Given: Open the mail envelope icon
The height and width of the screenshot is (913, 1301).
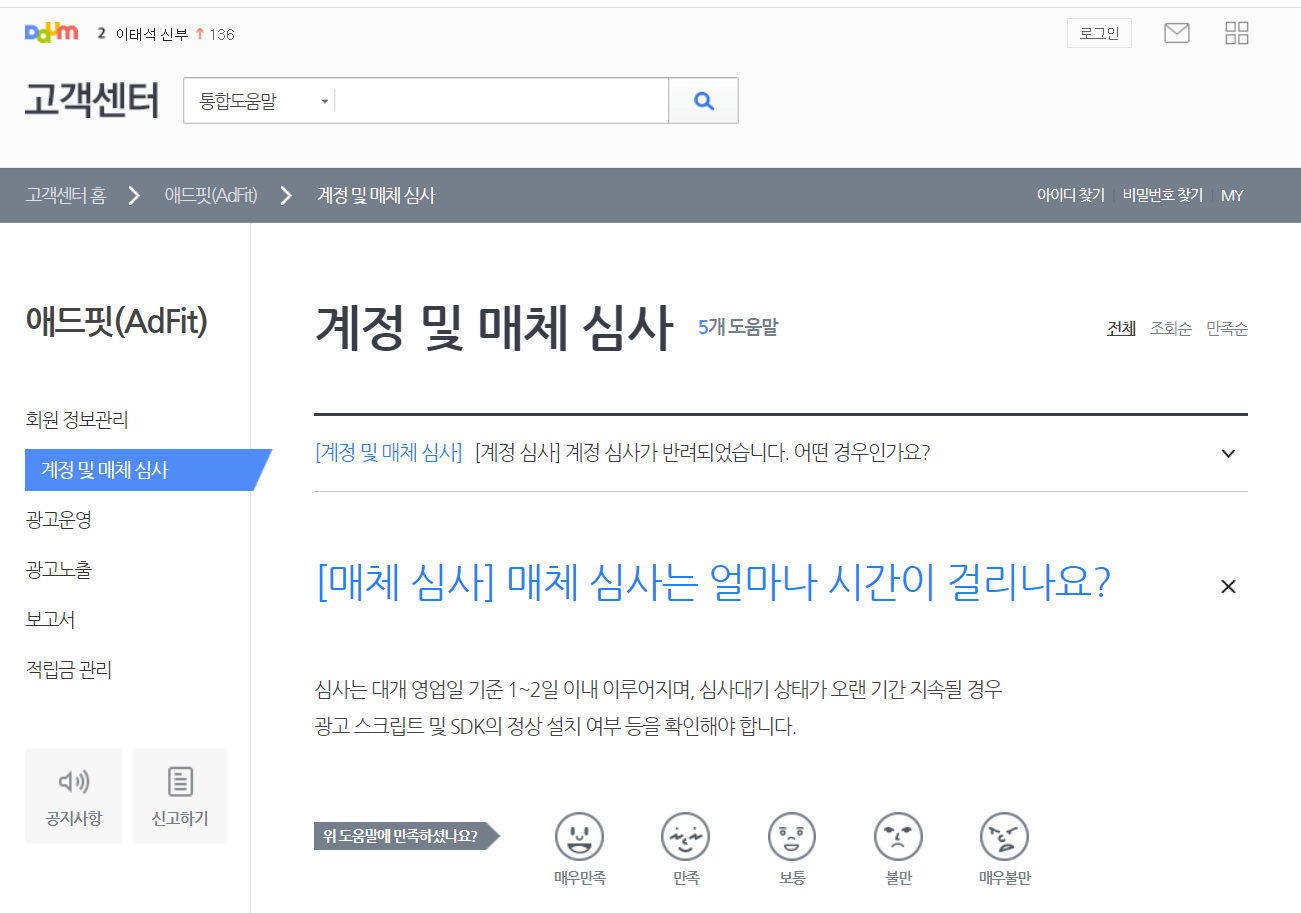Looking at the screenshot, I should tap(1177, 33).
